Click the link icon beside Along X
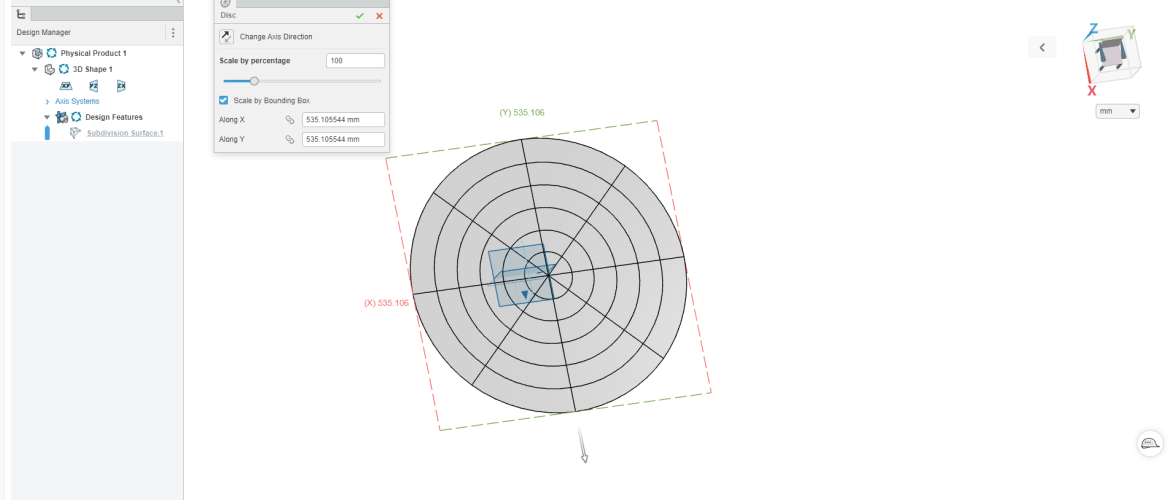Viewport: 1170px width, 500px height. 290,120
